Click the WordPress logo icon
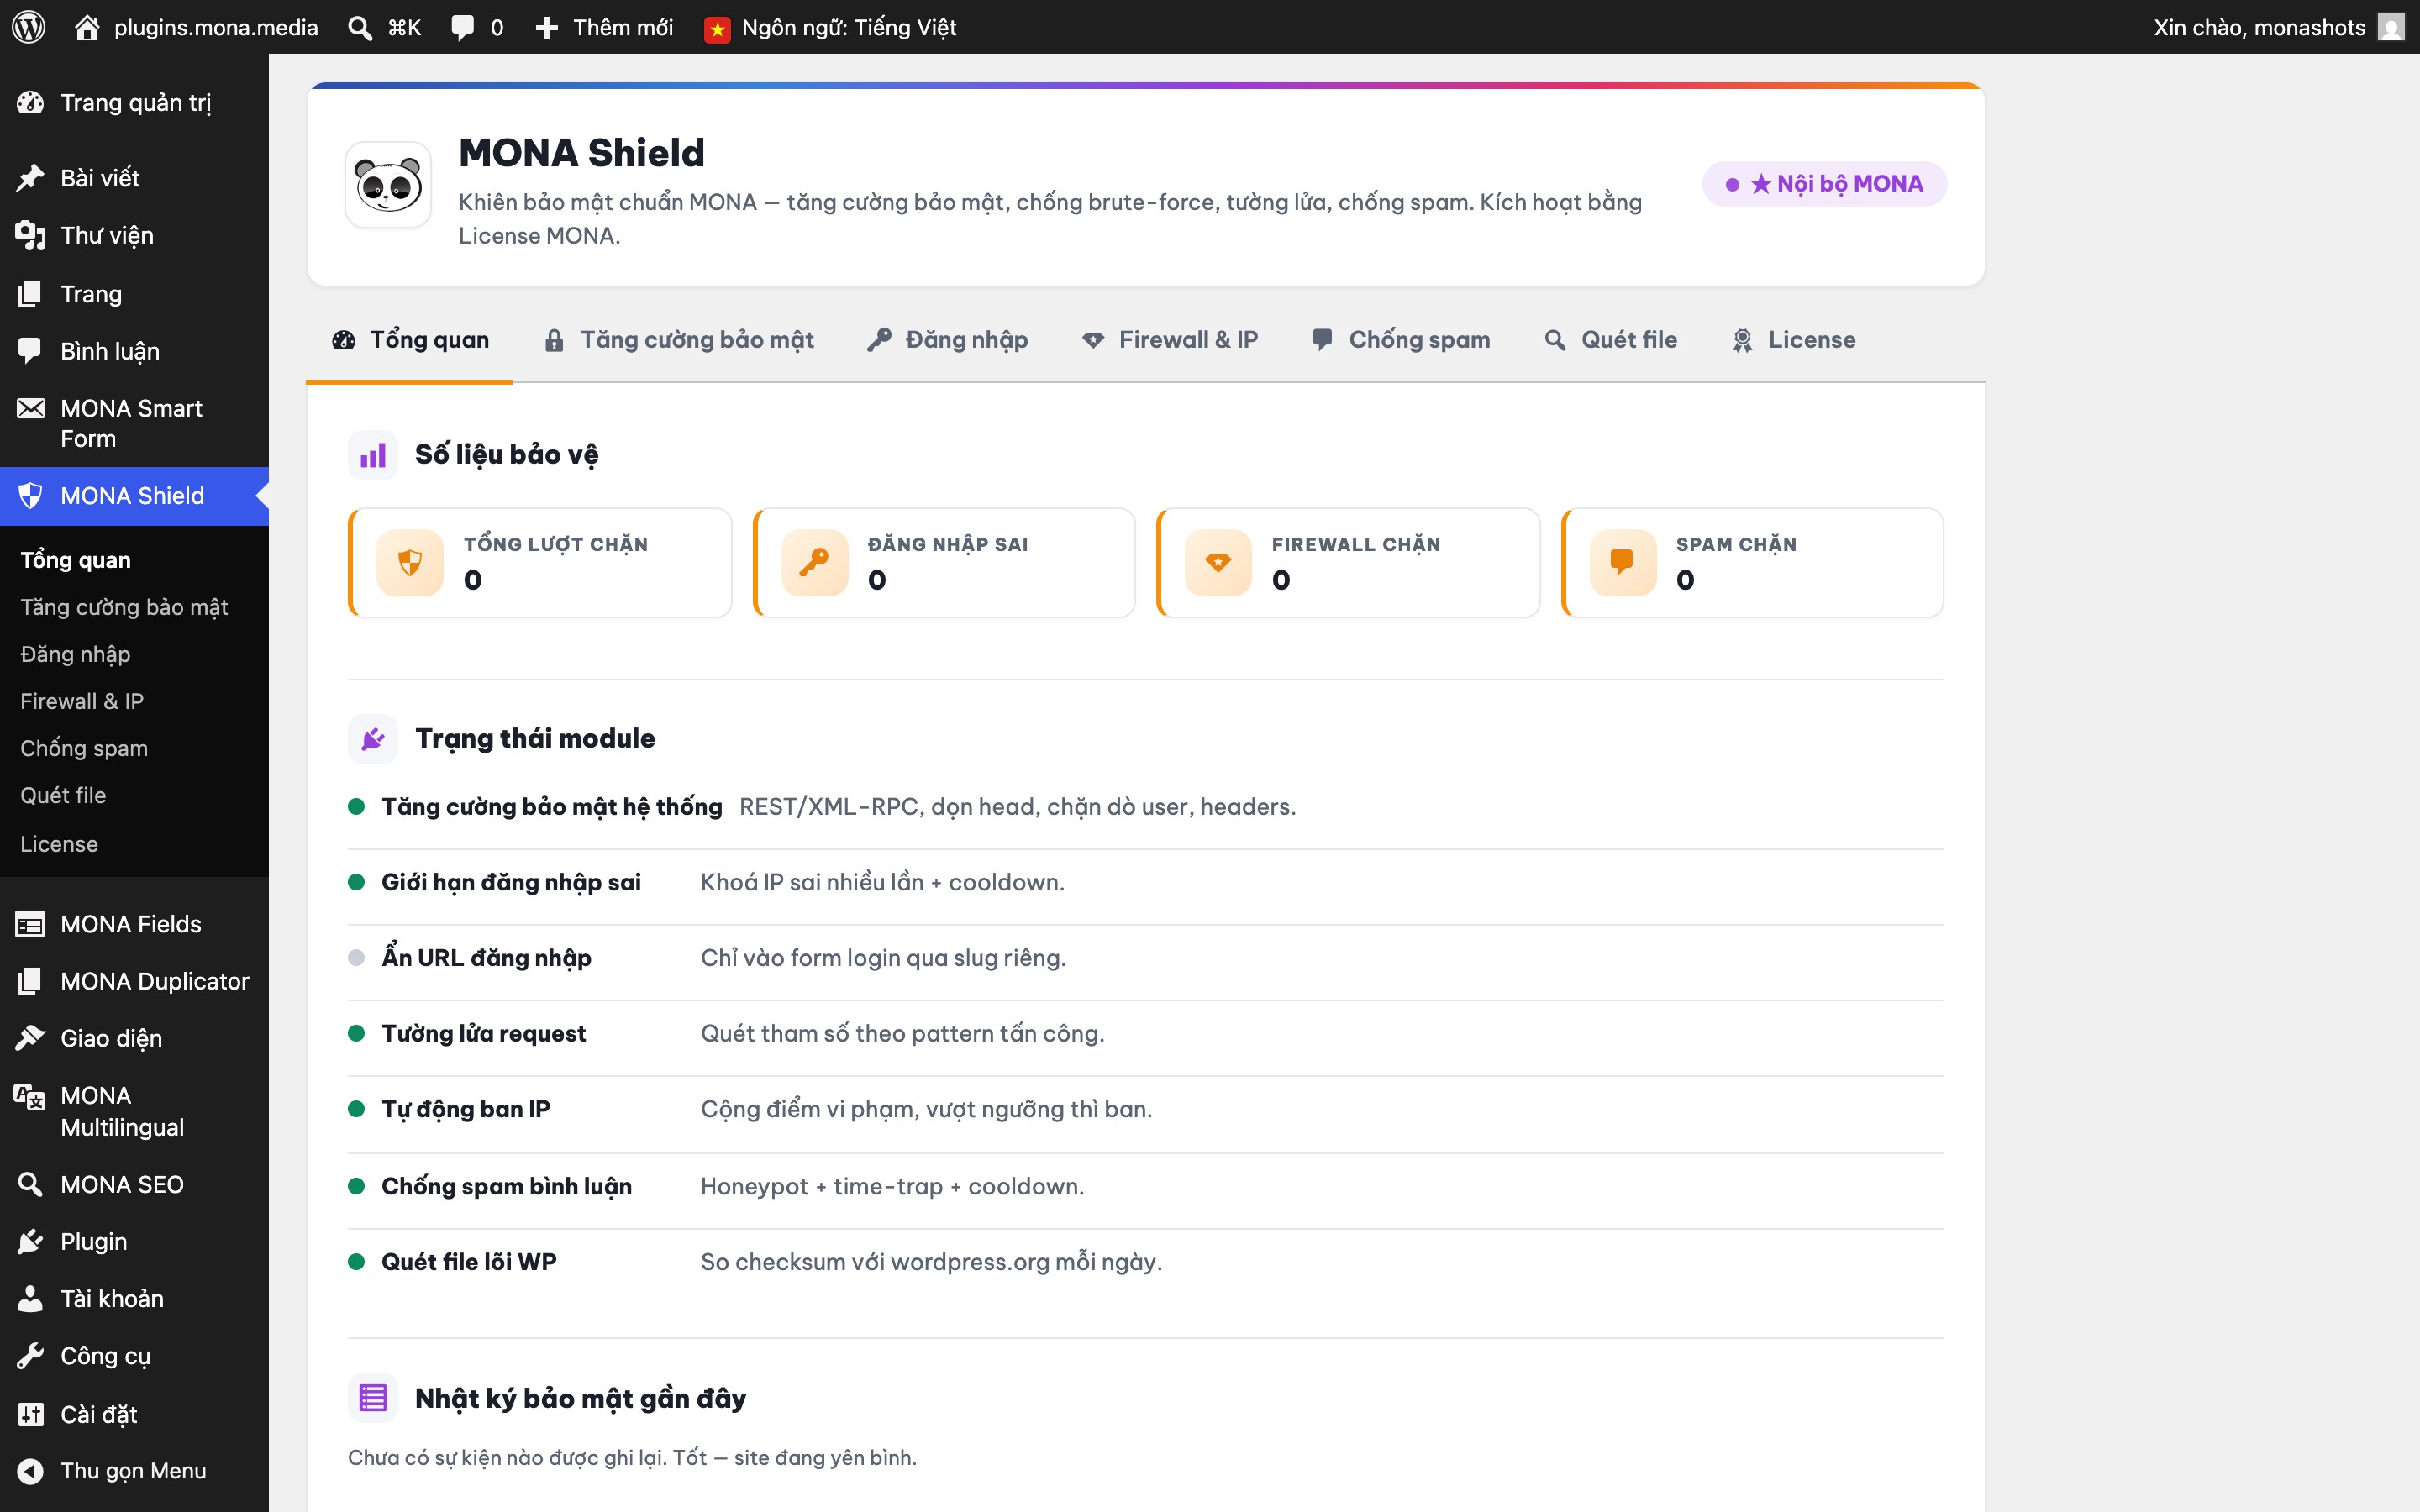The width and height of the screenshot is (2420, 1512). tap(29, 27)
